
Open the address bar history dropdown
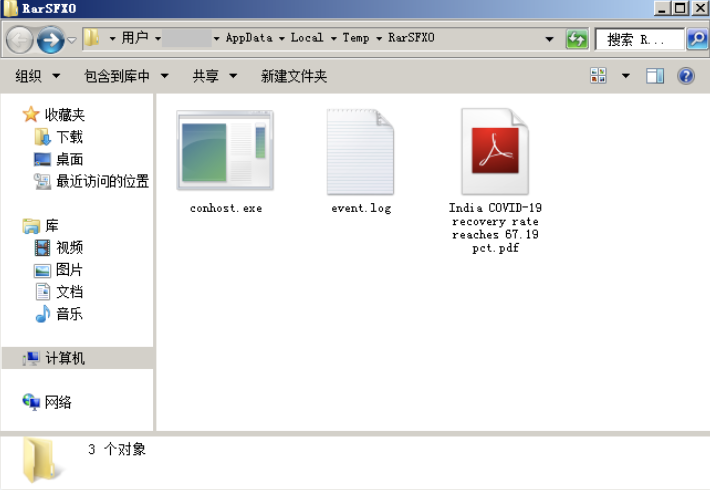550,39
